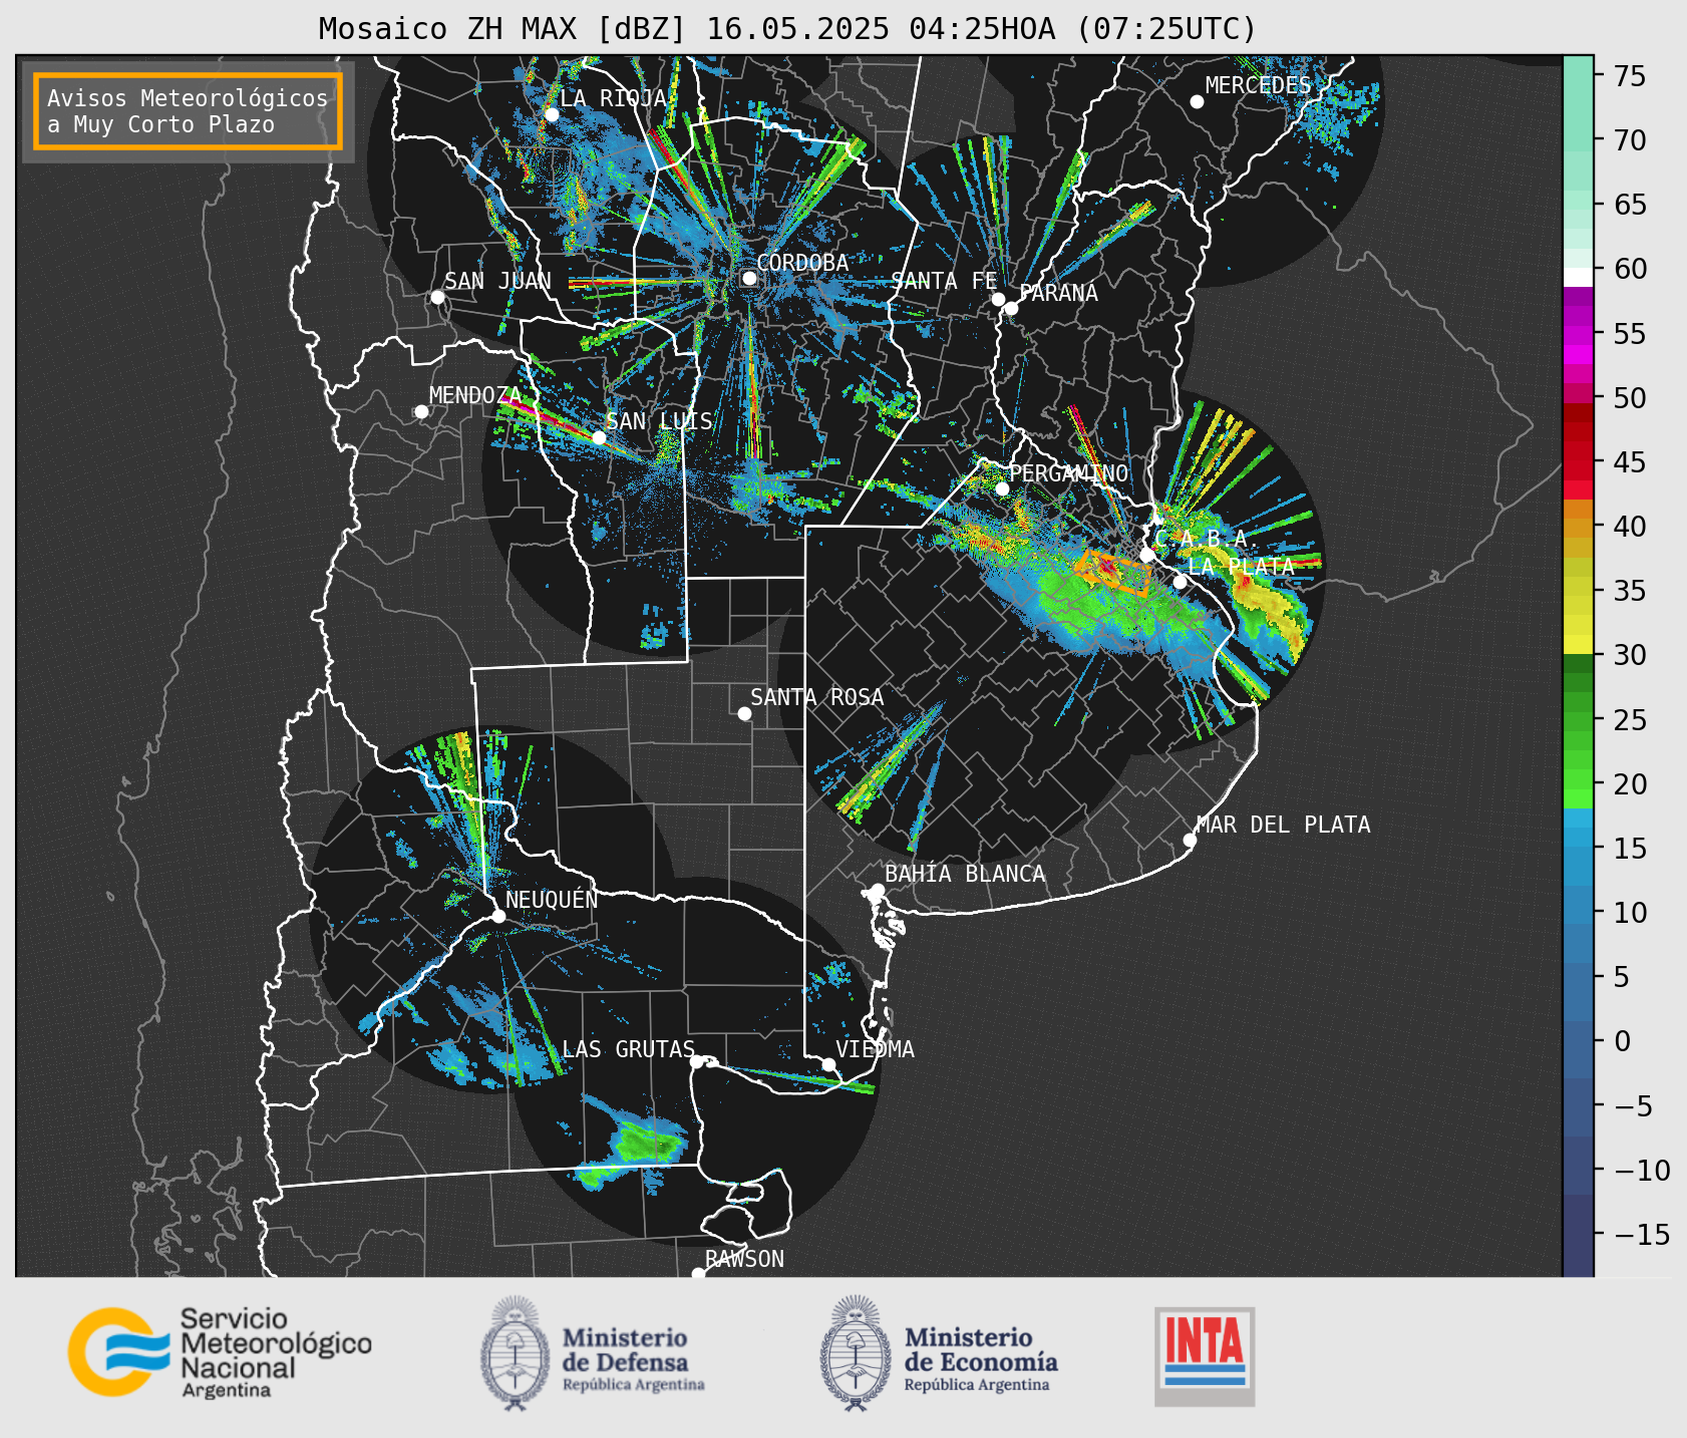
Task: Click the Viedma city marker dot
Action: [x=828, y=1064]
